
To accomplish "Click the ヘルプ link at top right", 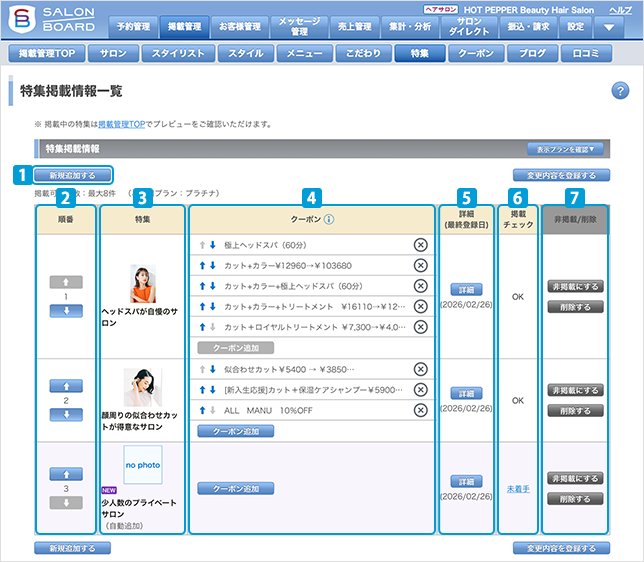I will click(x=620, y=10).
